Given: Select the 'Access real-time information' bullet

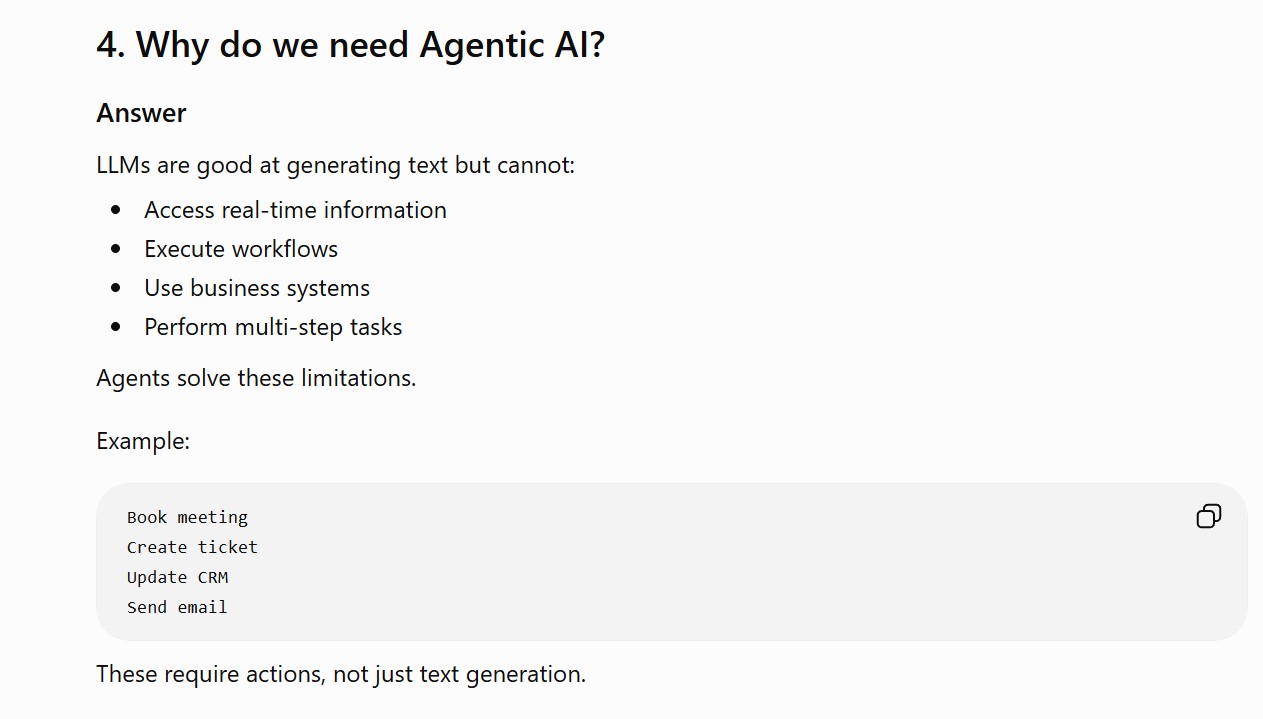Looking at the screenshot, I should click(x=295, y=210).
